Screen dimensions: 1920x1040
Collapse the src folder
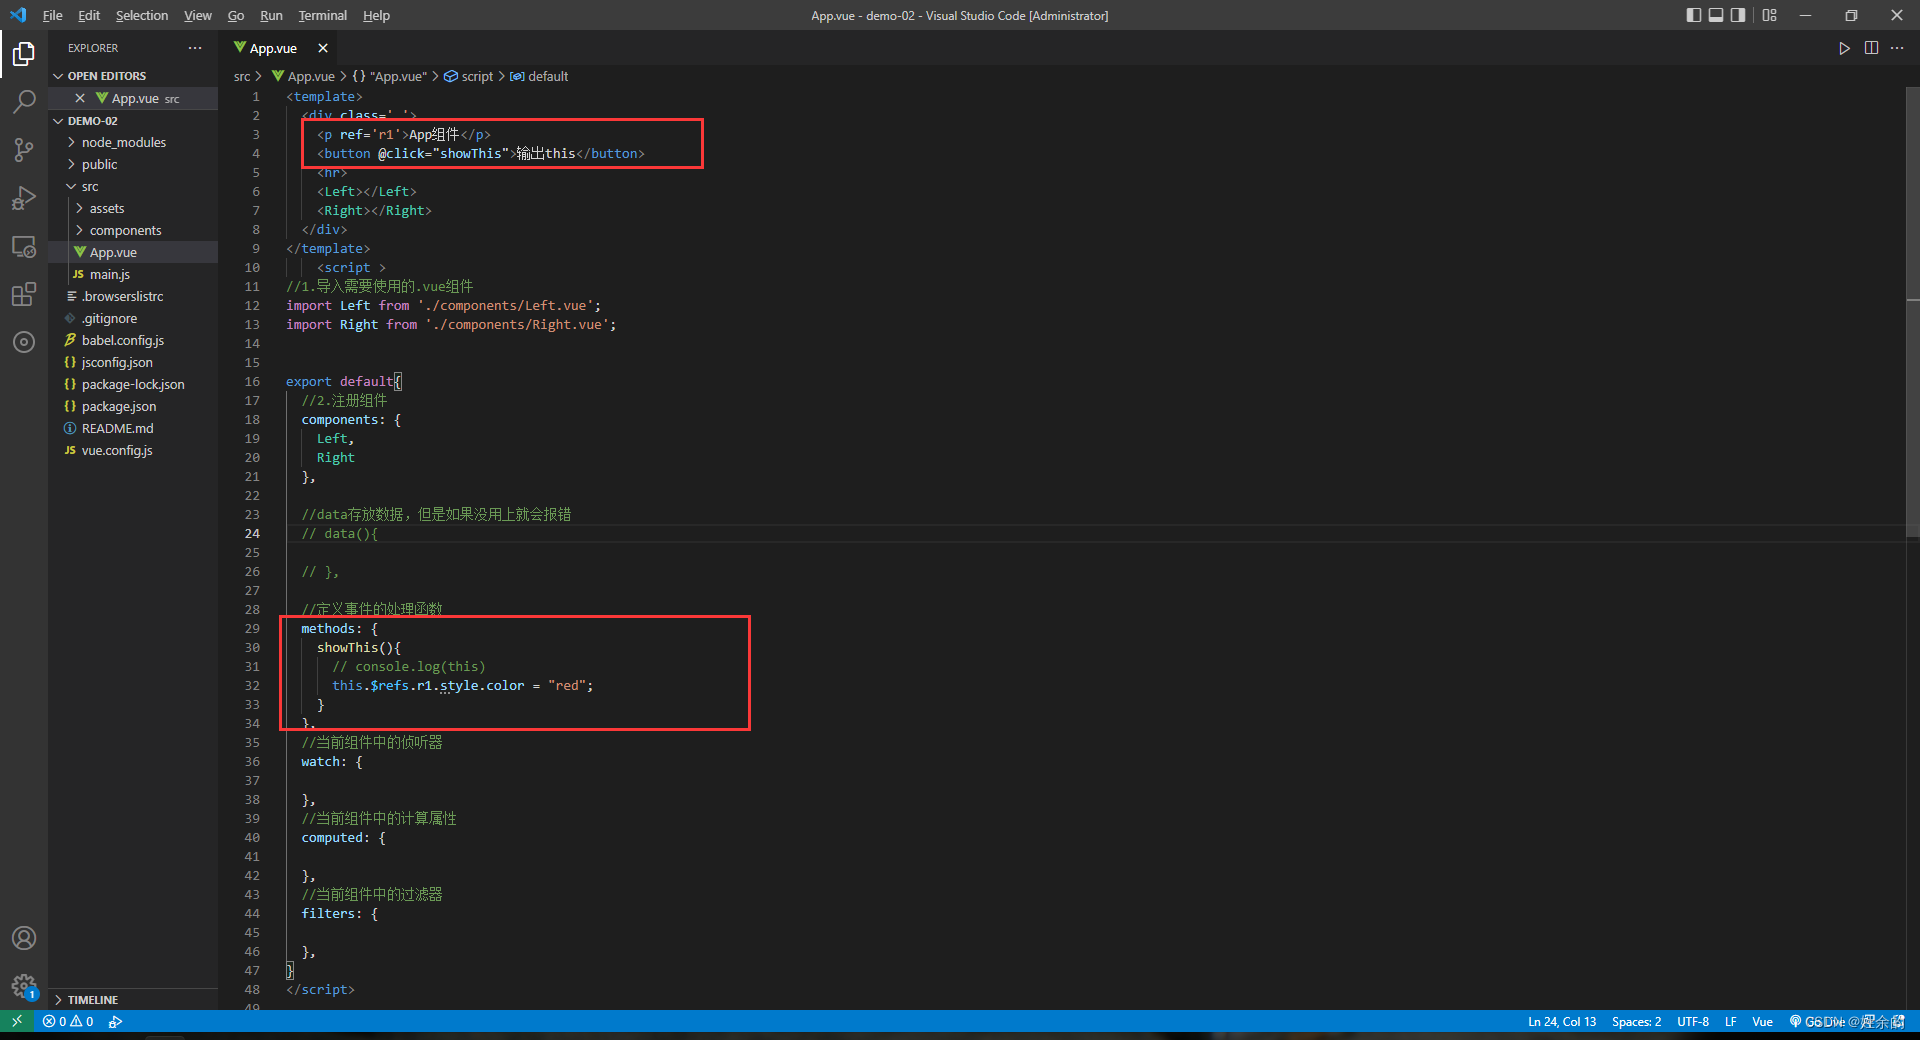coord(89,186)
